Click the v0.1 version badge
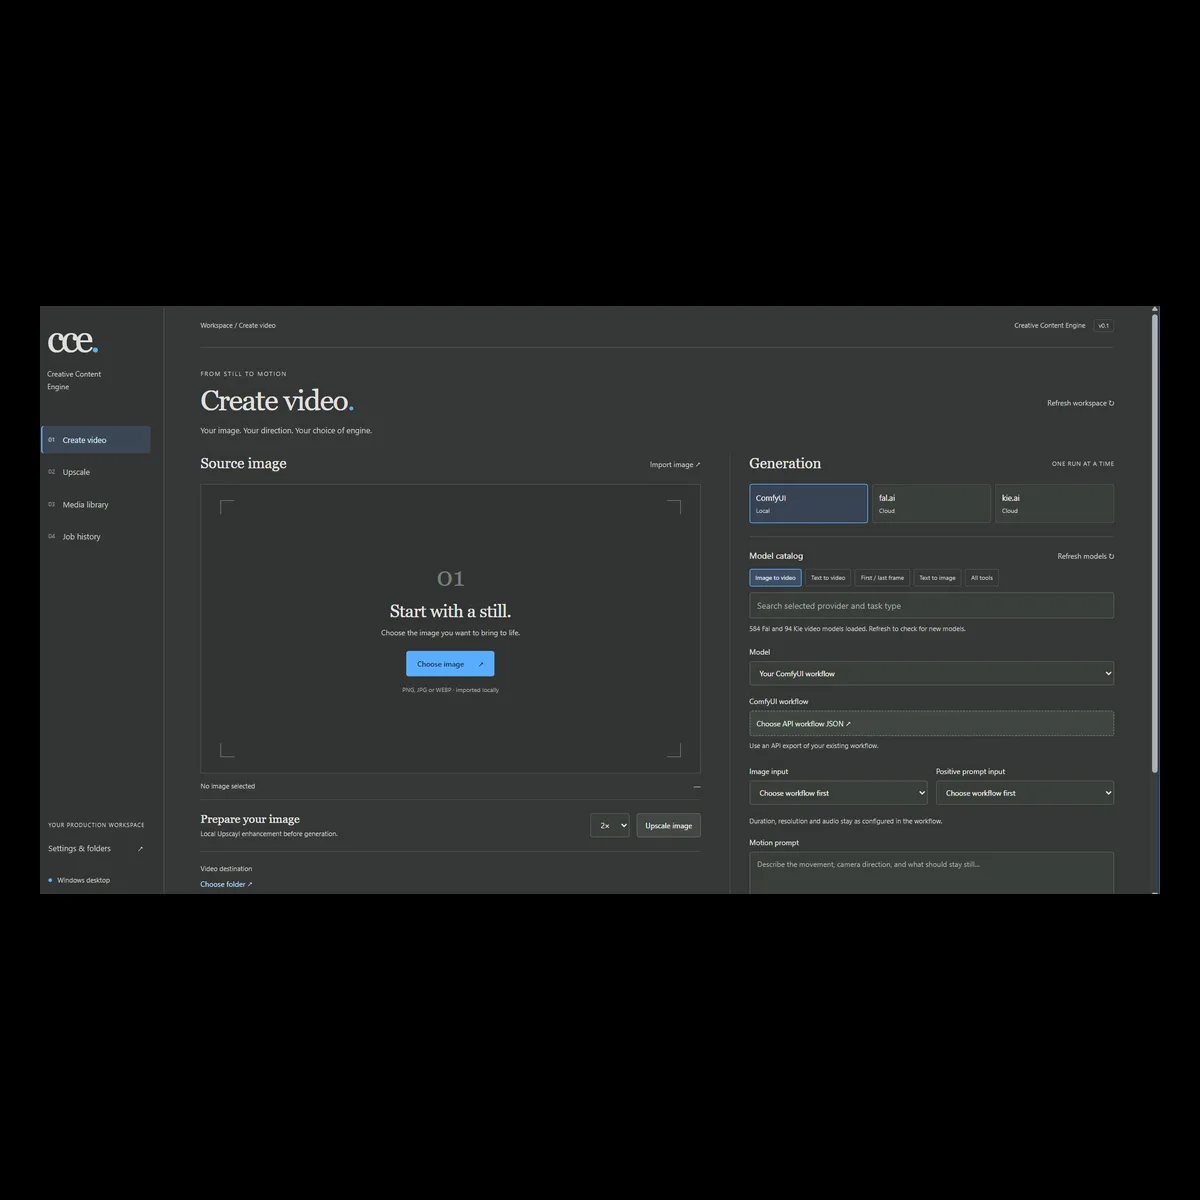The height and width of the screenshot is (1200, 1200). point(1103,326)
